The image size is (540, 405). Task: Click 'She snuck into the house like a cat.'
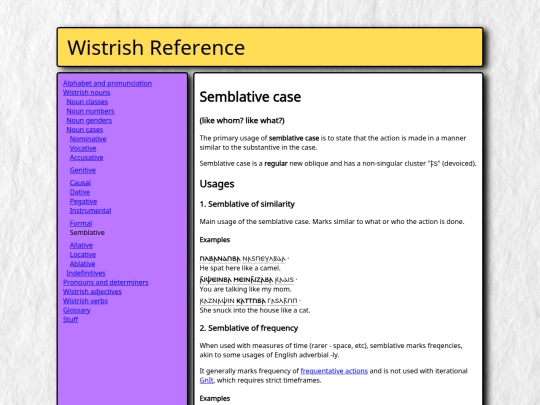pos(255,311)
